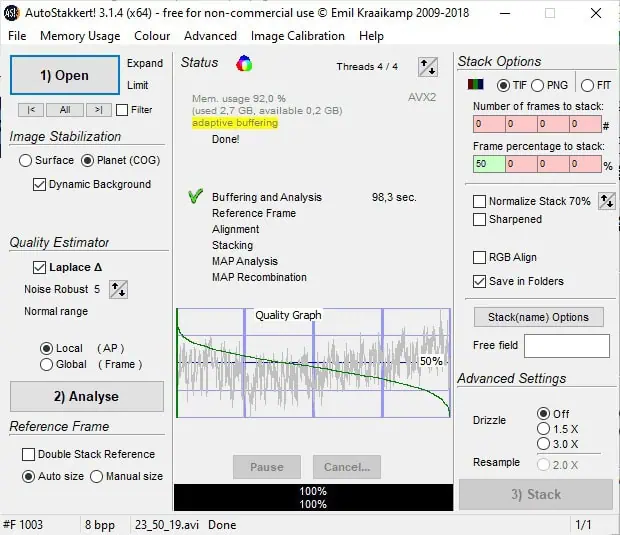
Task: Click the #F 1003 frame count
Action: pos(23,525)
